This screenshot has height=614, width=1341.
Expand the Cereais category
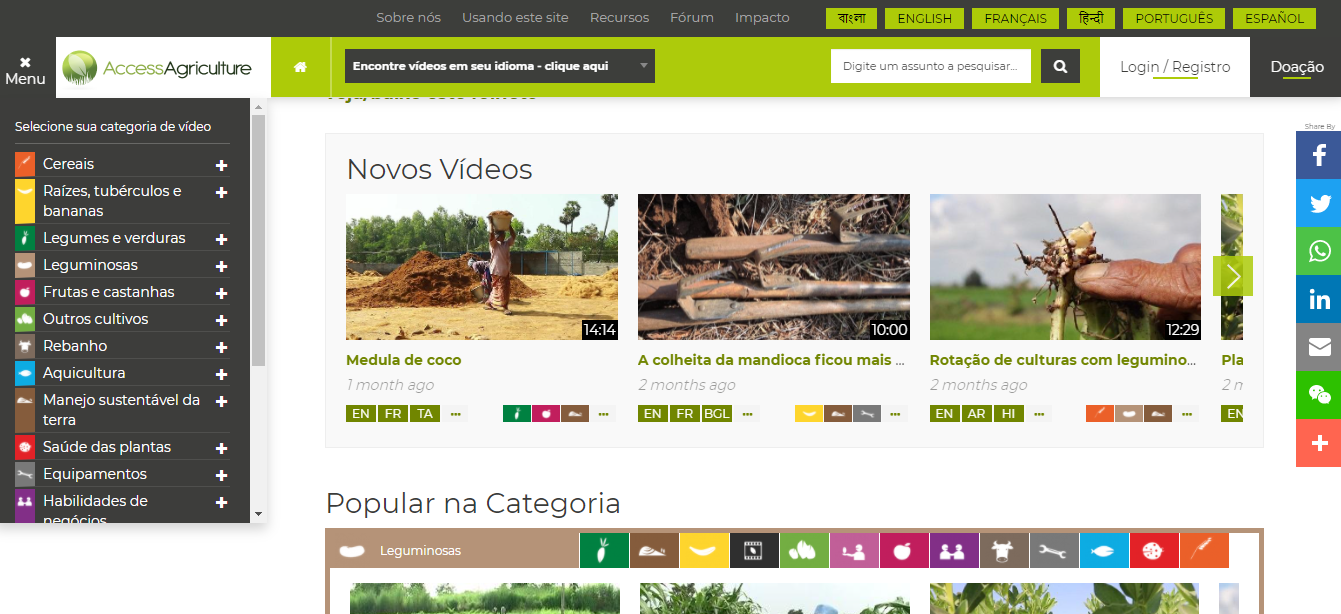coord(221,165)
